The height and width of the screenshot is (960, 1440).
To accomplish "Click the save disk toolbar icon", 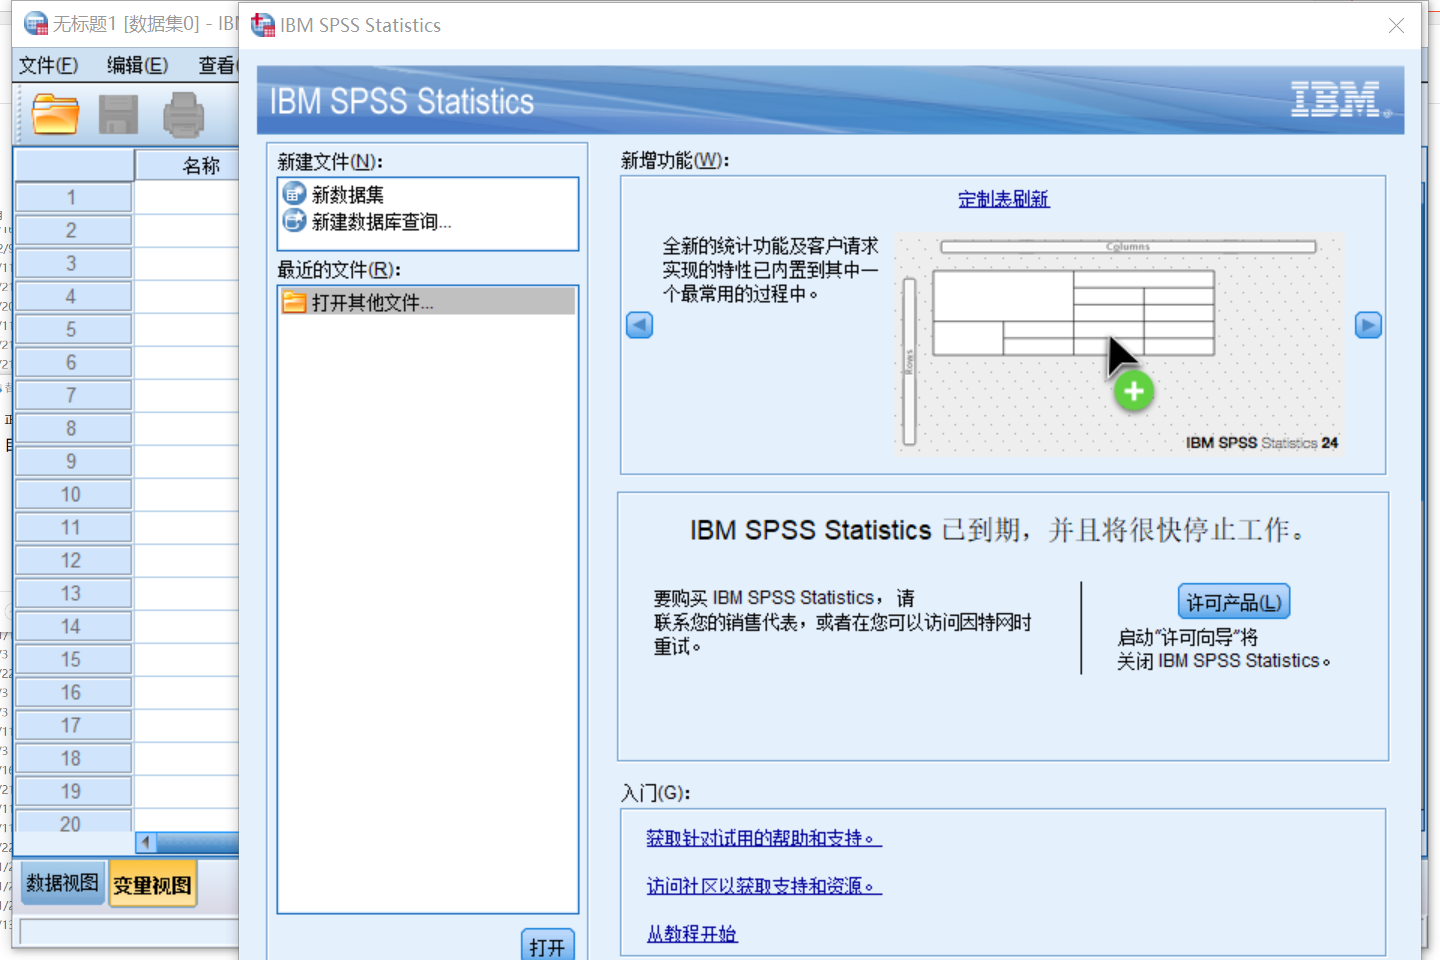I will (x=118, y=114).
